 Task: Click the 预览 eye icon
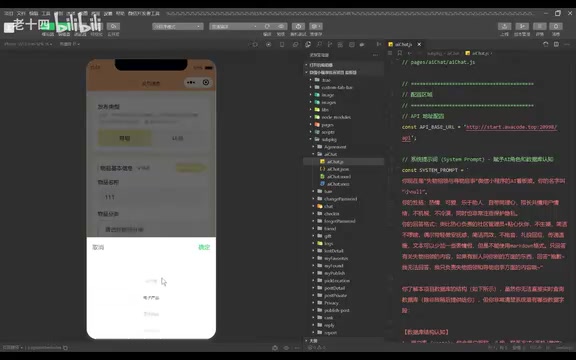pos(281,26)
